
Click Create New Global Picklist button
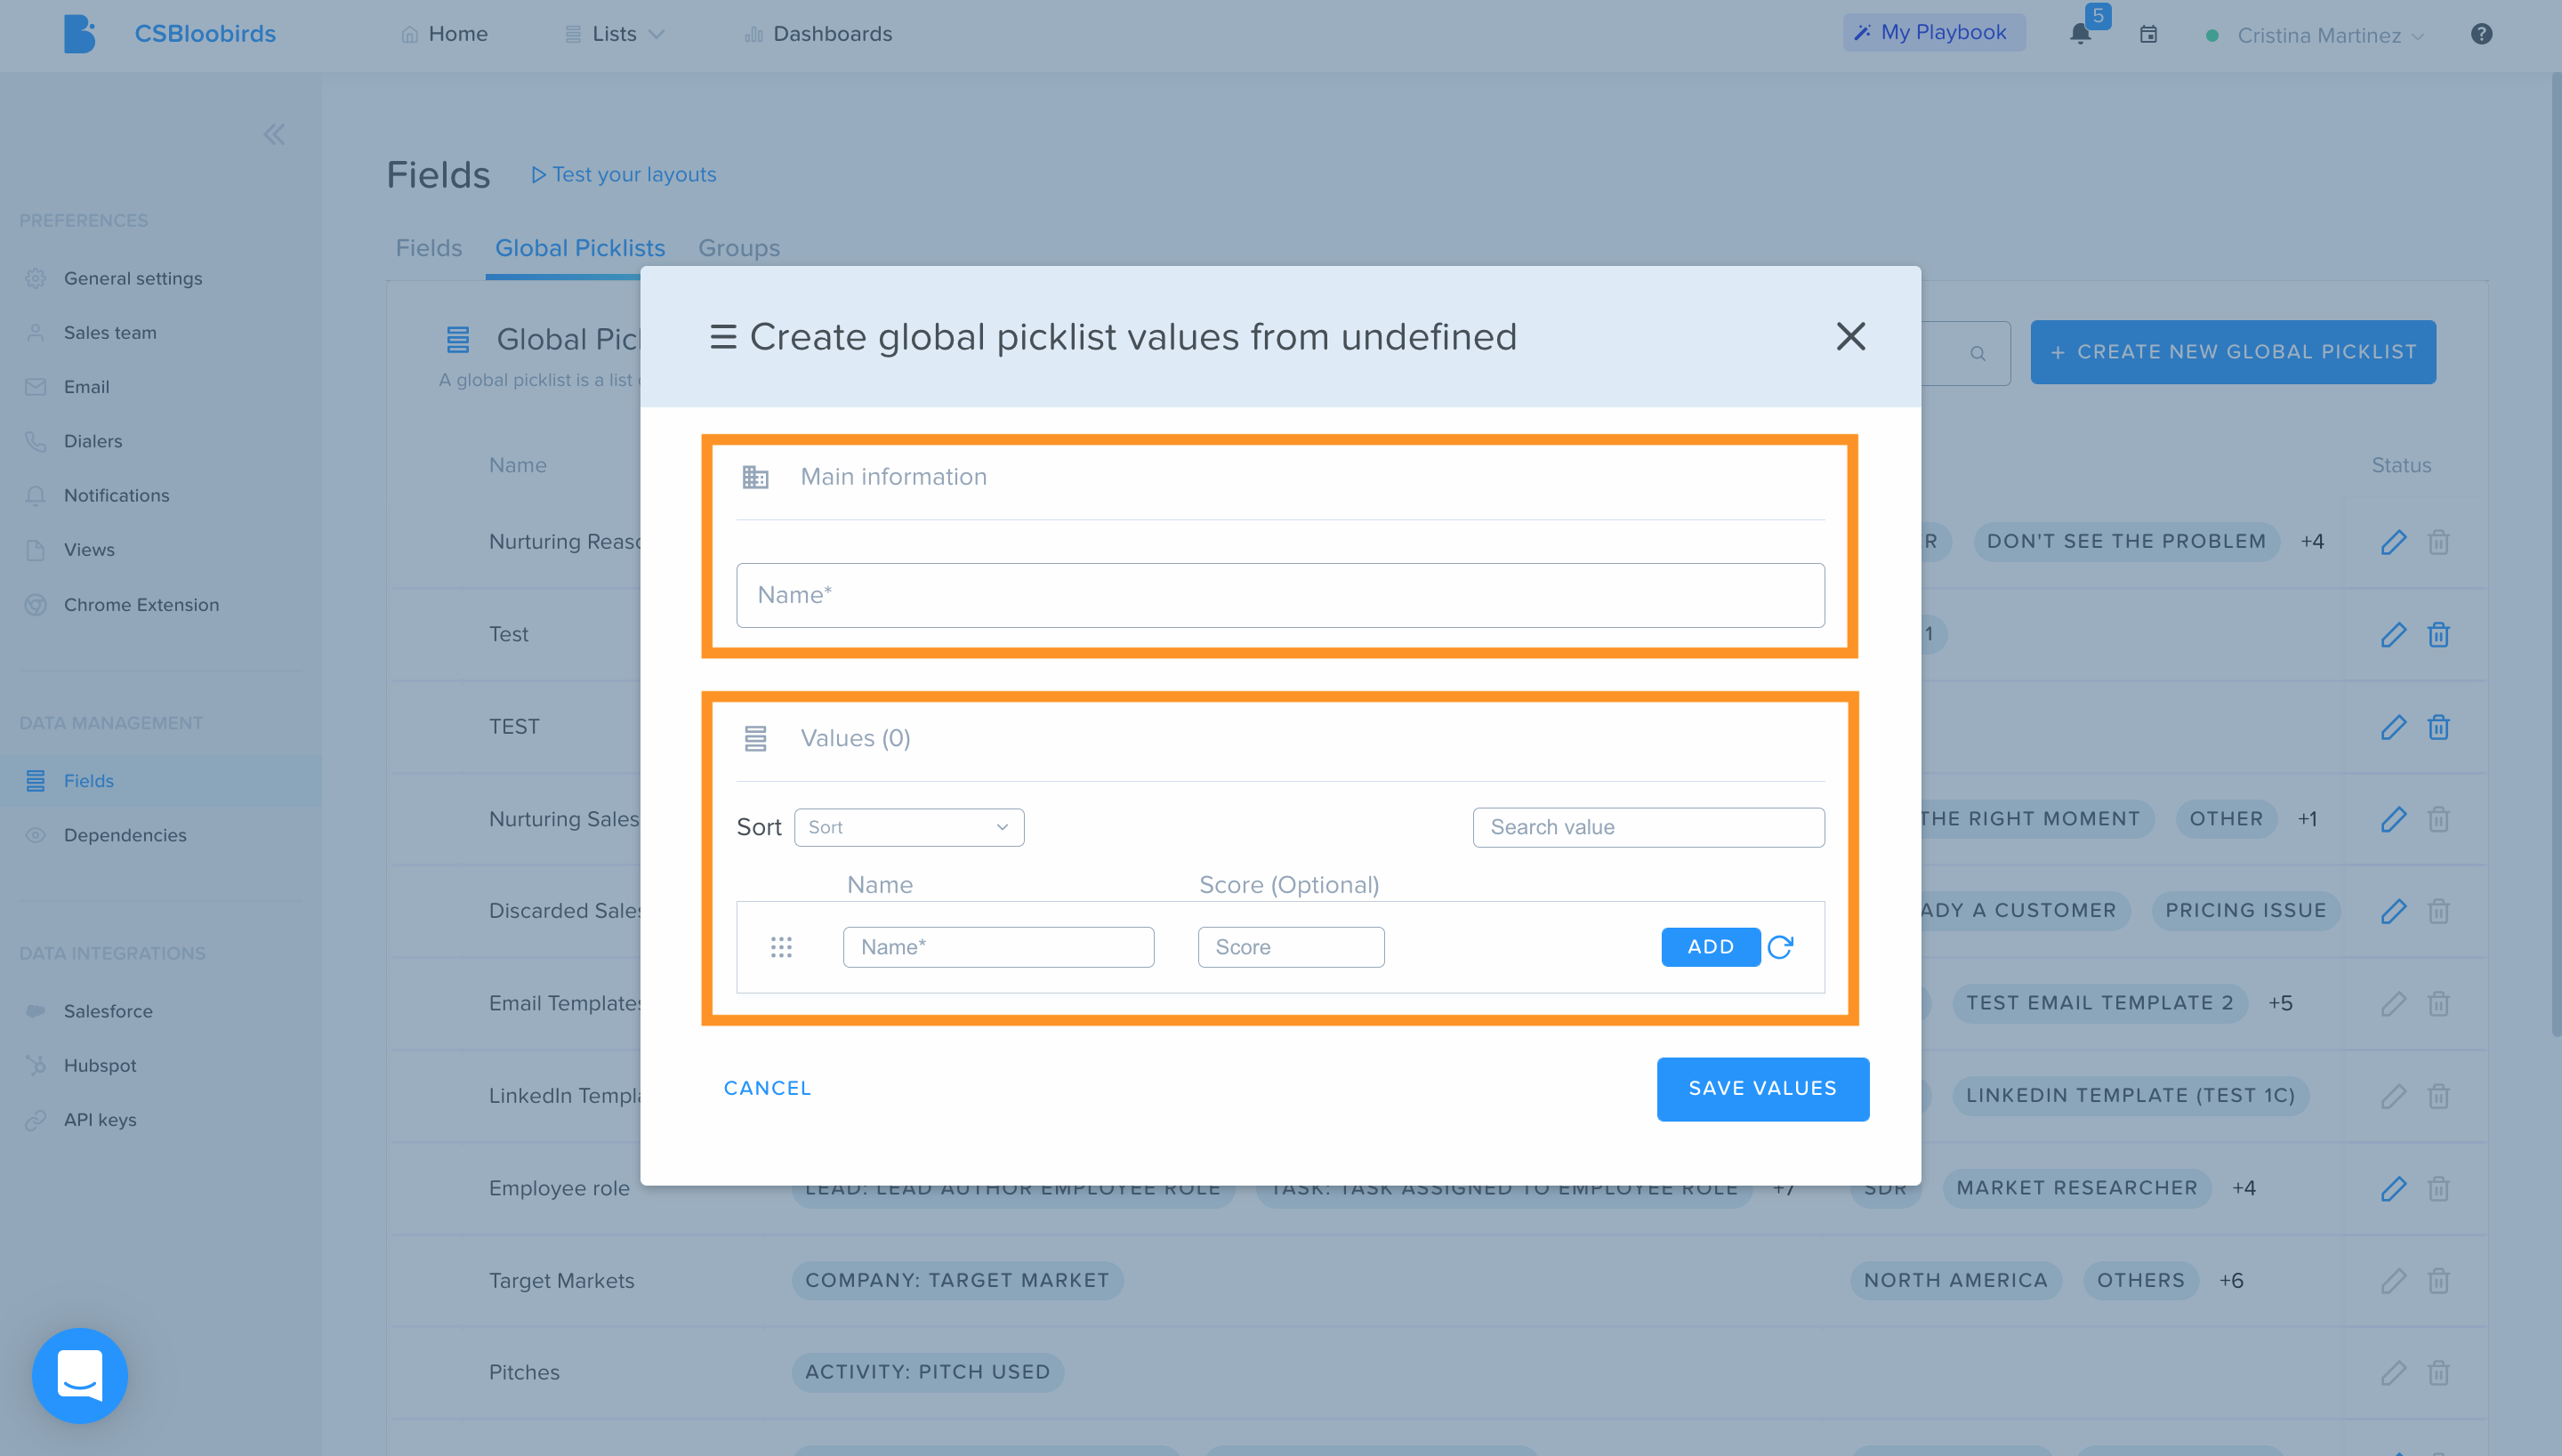[x=2232, y=352]
